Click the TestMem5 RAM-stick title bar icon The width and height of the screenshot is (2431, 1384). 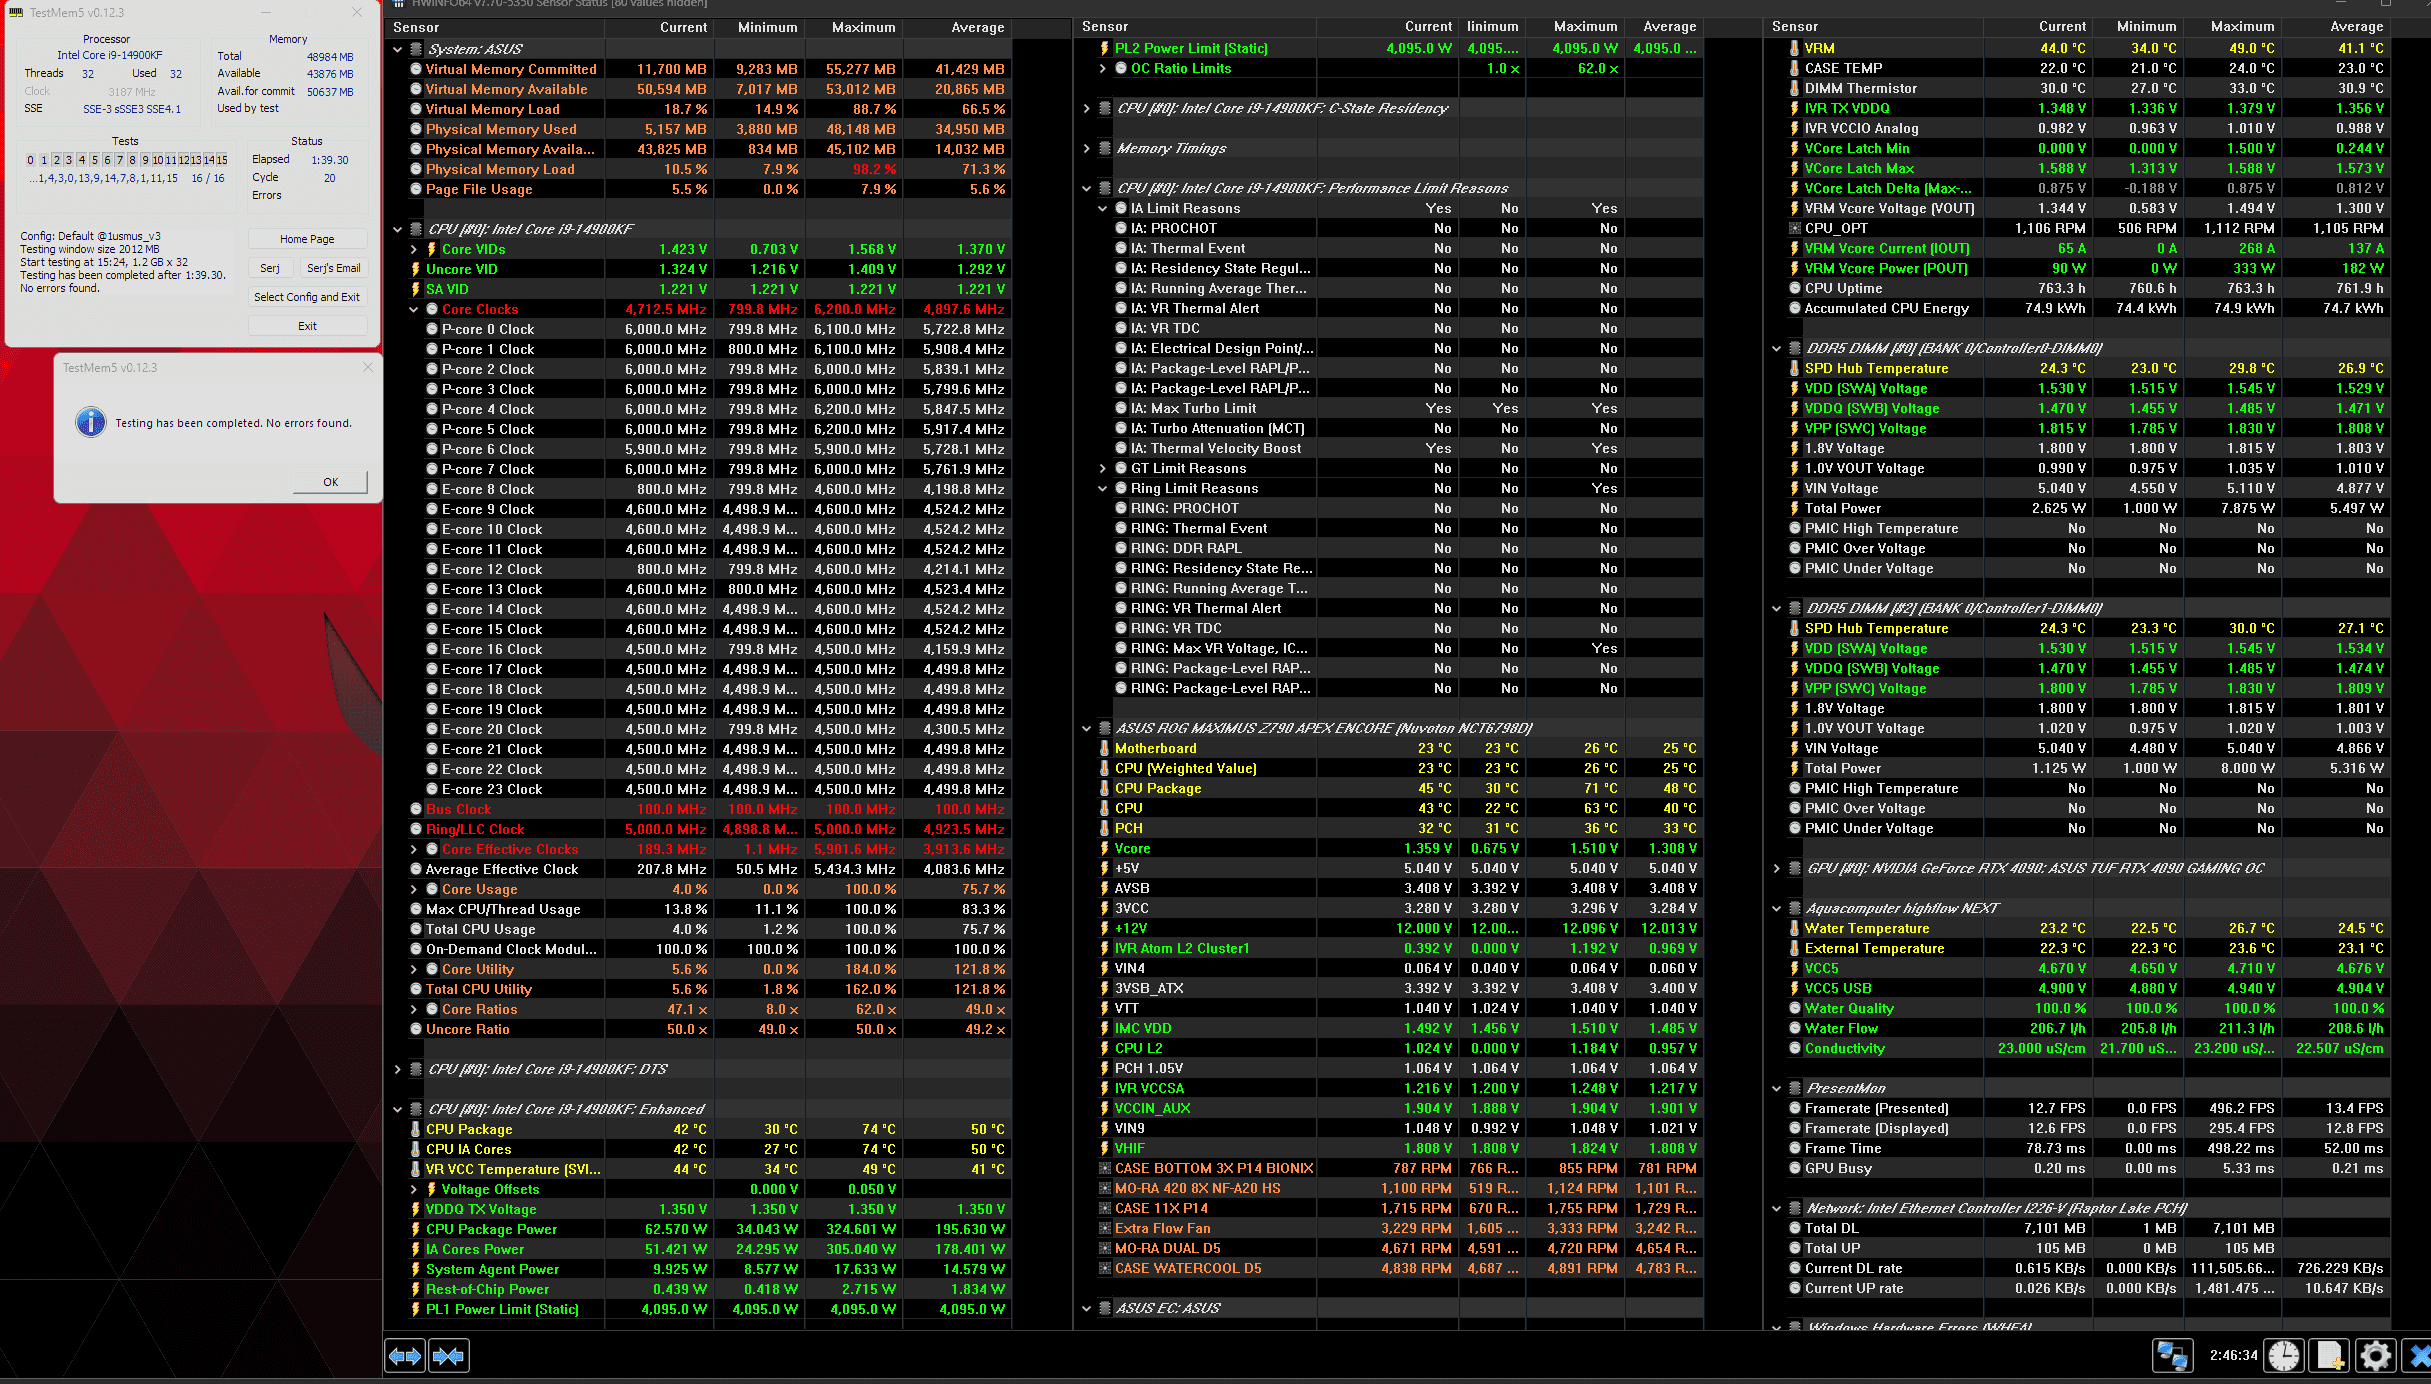point(17,13)
